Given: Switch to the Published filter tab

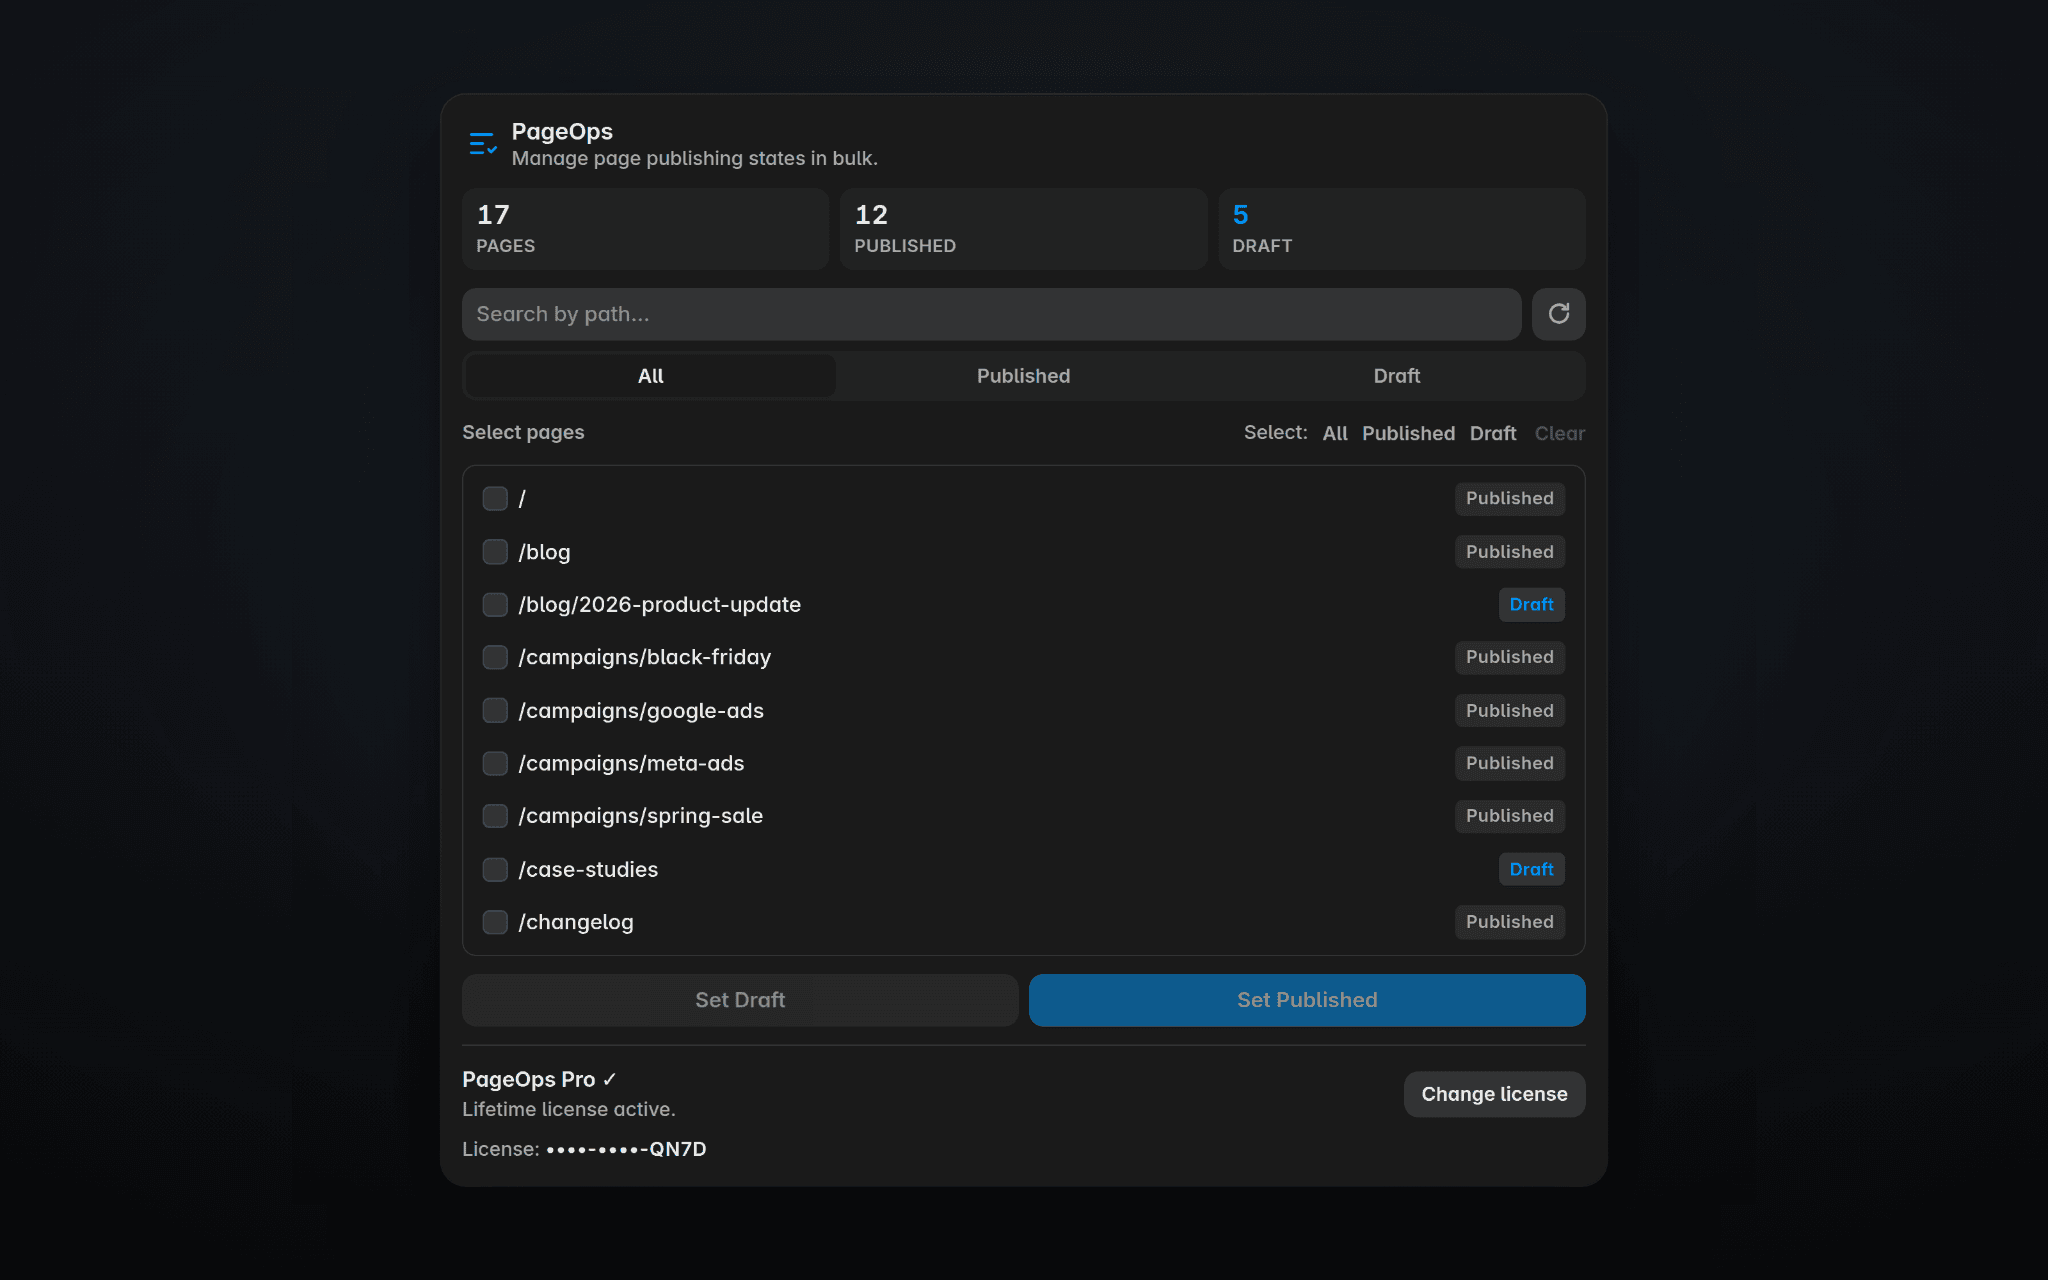Looking at the screenshot, I should click(x=1023, y=376).
